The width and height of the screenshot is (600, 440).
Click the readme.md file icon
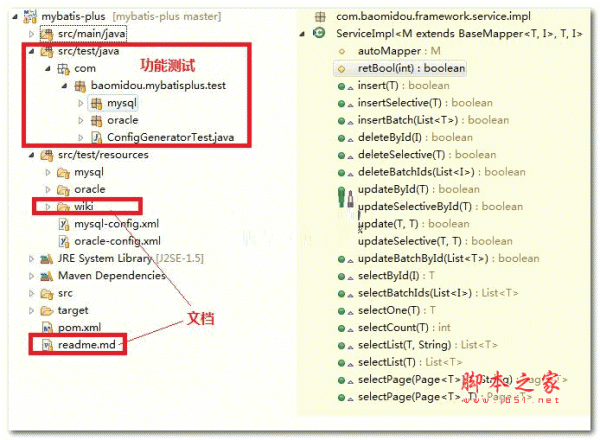[47, 345]
